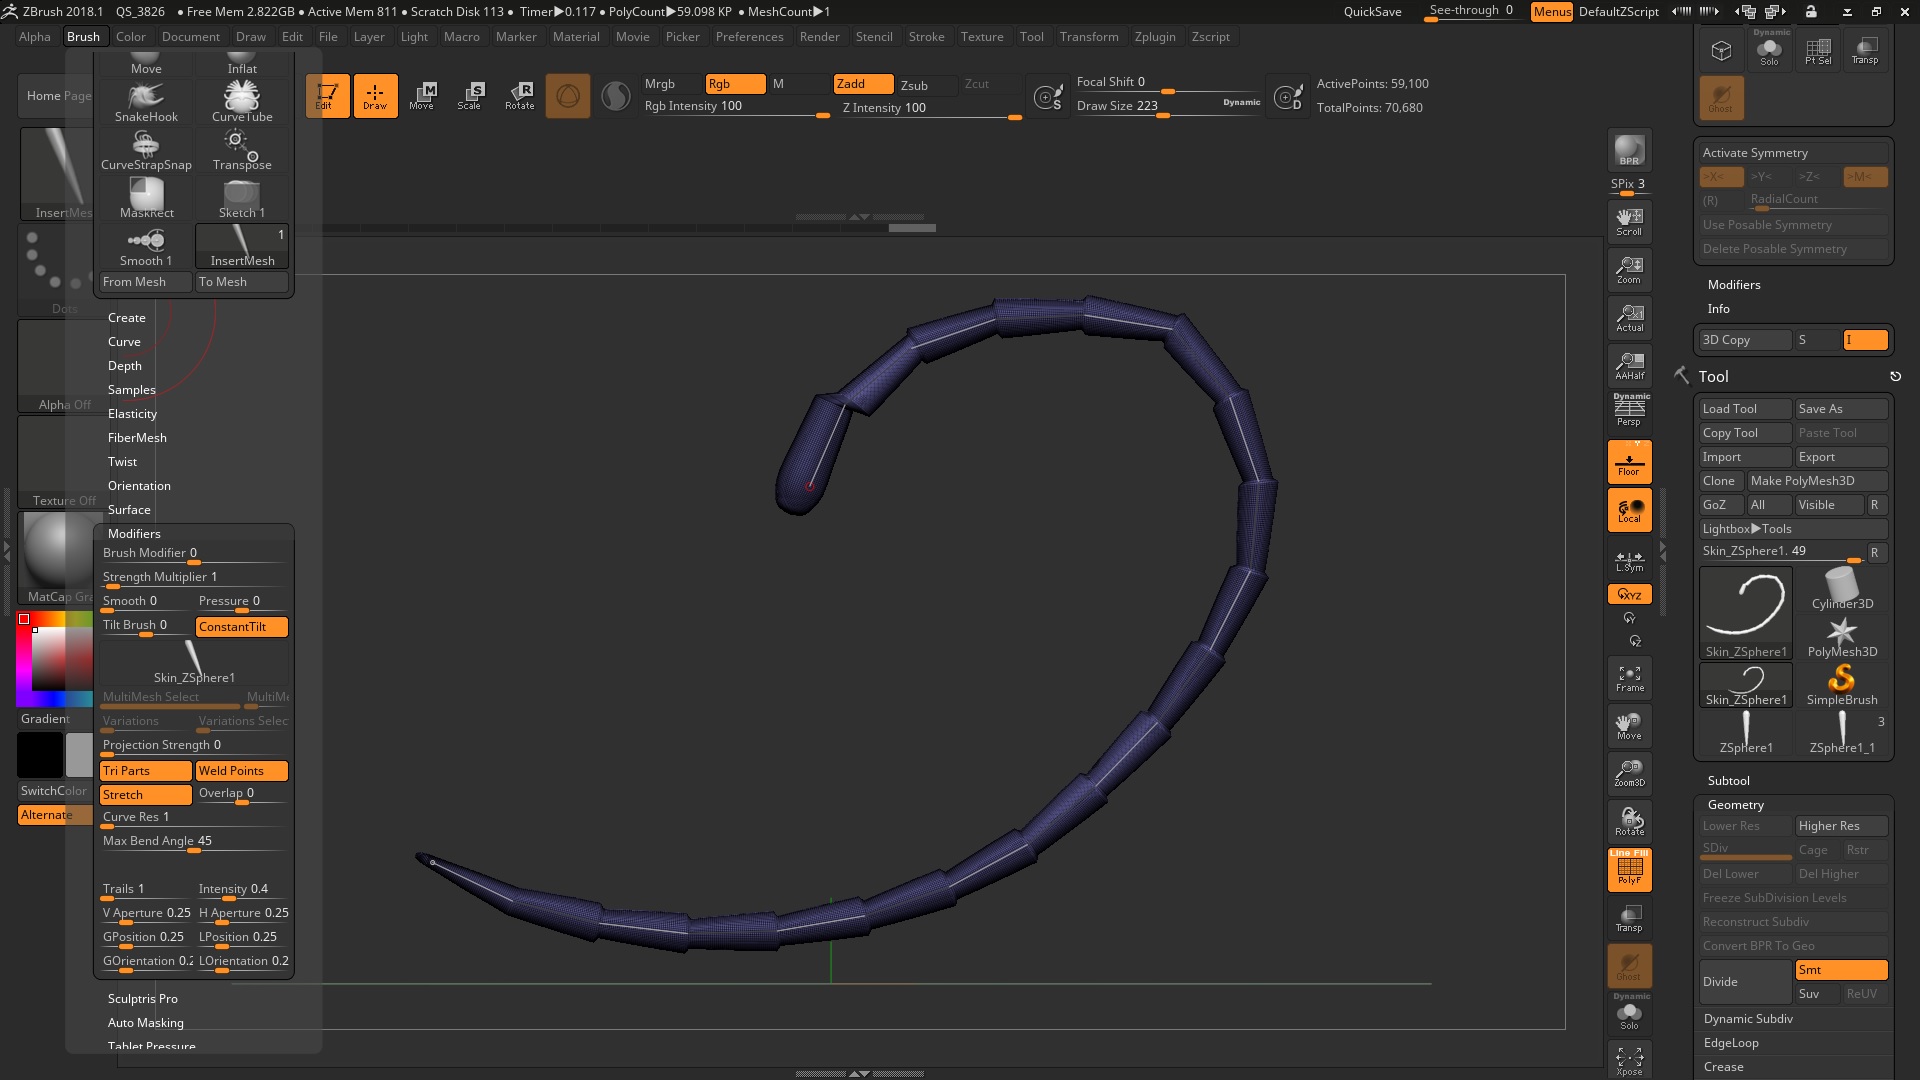Toggle Stretch option
1920x1080 pixels.
click(146, 795)
